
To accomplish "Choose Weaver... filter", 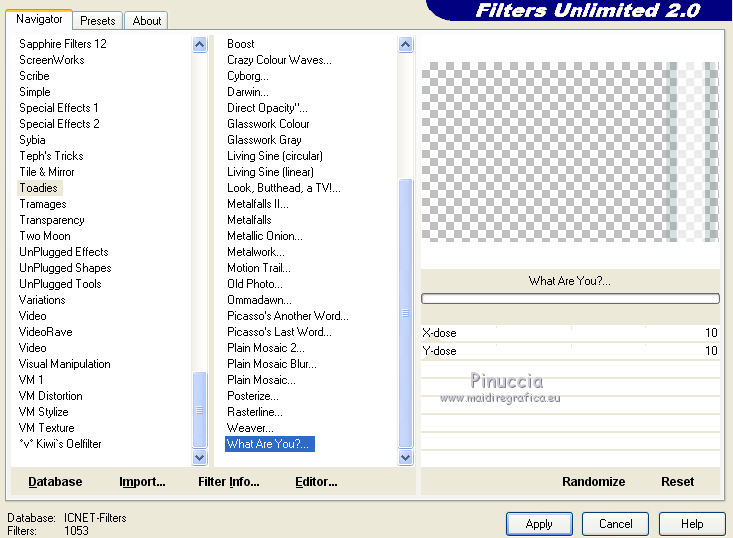I will [250, 428].
